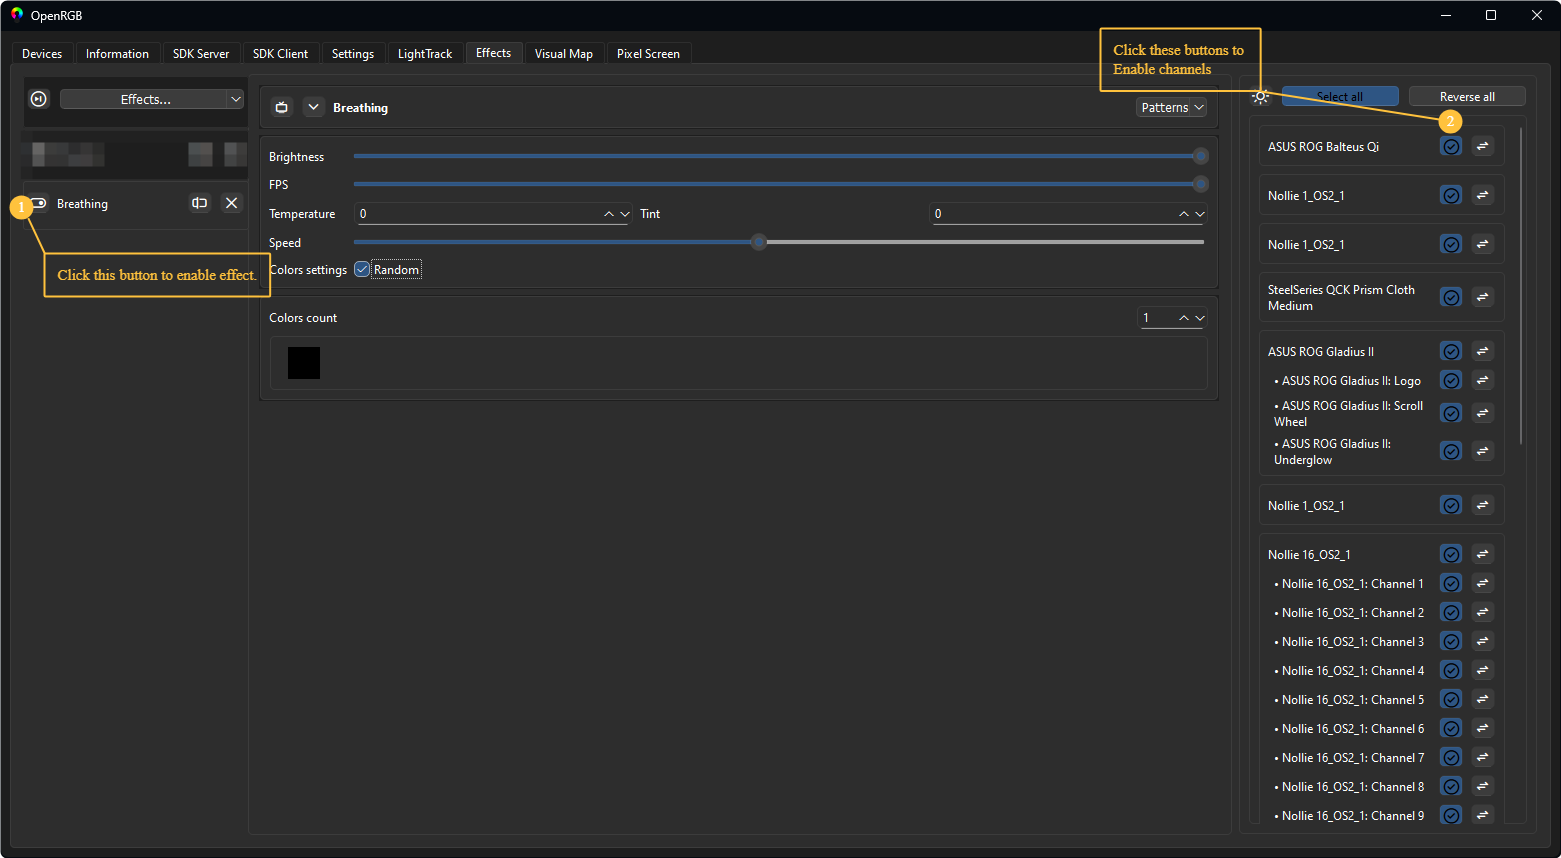Click the reverse arrows for SteelSeries QCK Prism Cloth
The image size is (1561, 858).
(x=1483, y=297)
